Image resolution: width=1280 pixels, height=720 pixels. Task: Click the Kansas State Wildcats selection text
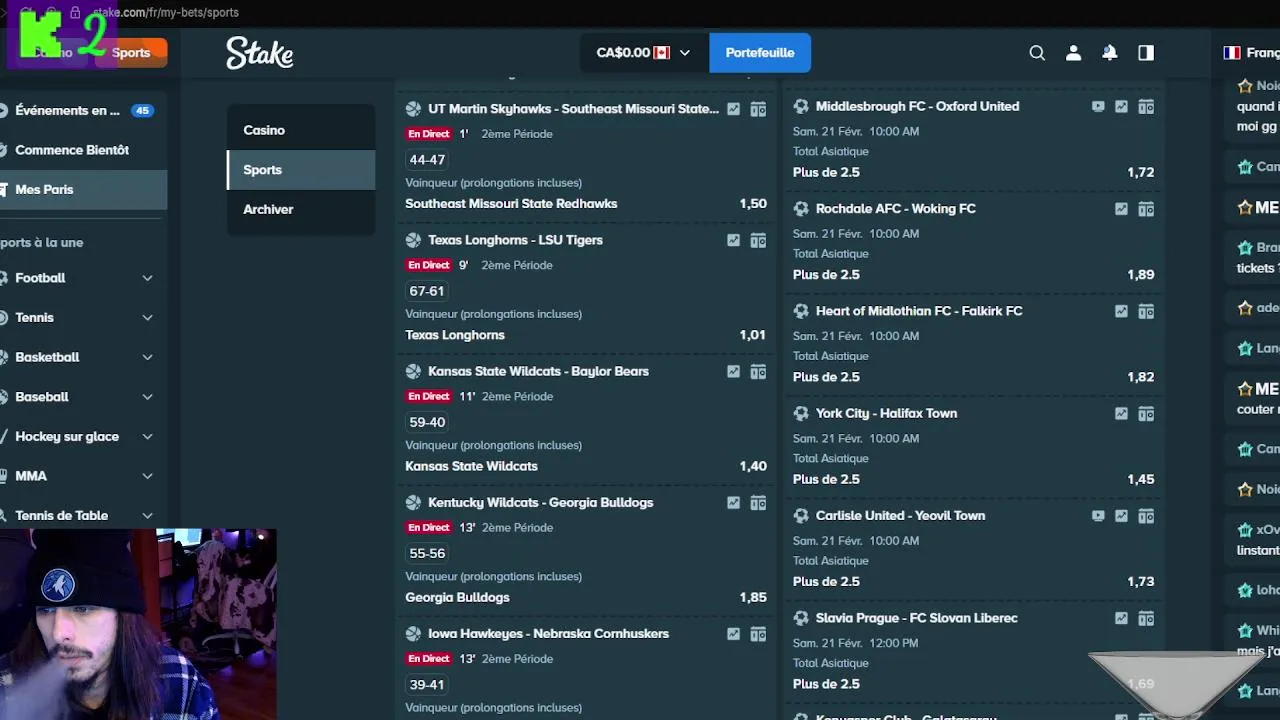point(471,466)
